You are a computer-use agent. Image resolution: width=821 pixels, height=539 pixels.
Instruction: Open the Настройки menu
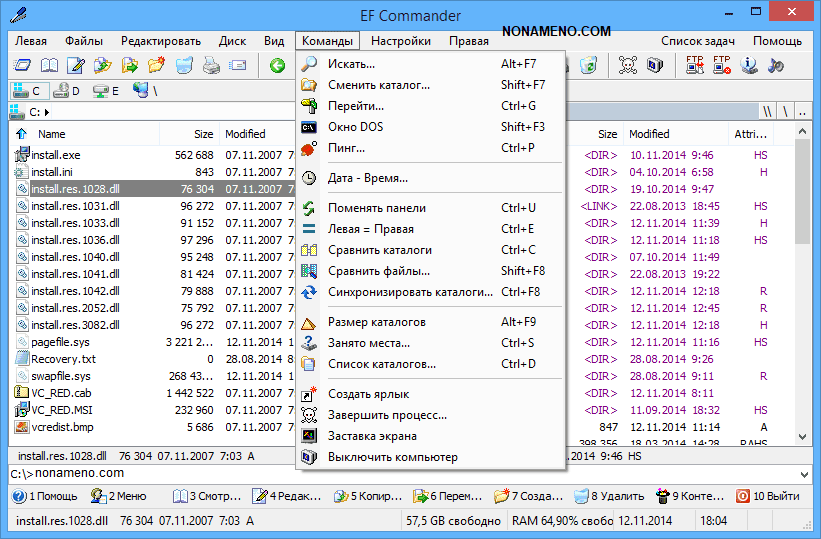[400, 41]
